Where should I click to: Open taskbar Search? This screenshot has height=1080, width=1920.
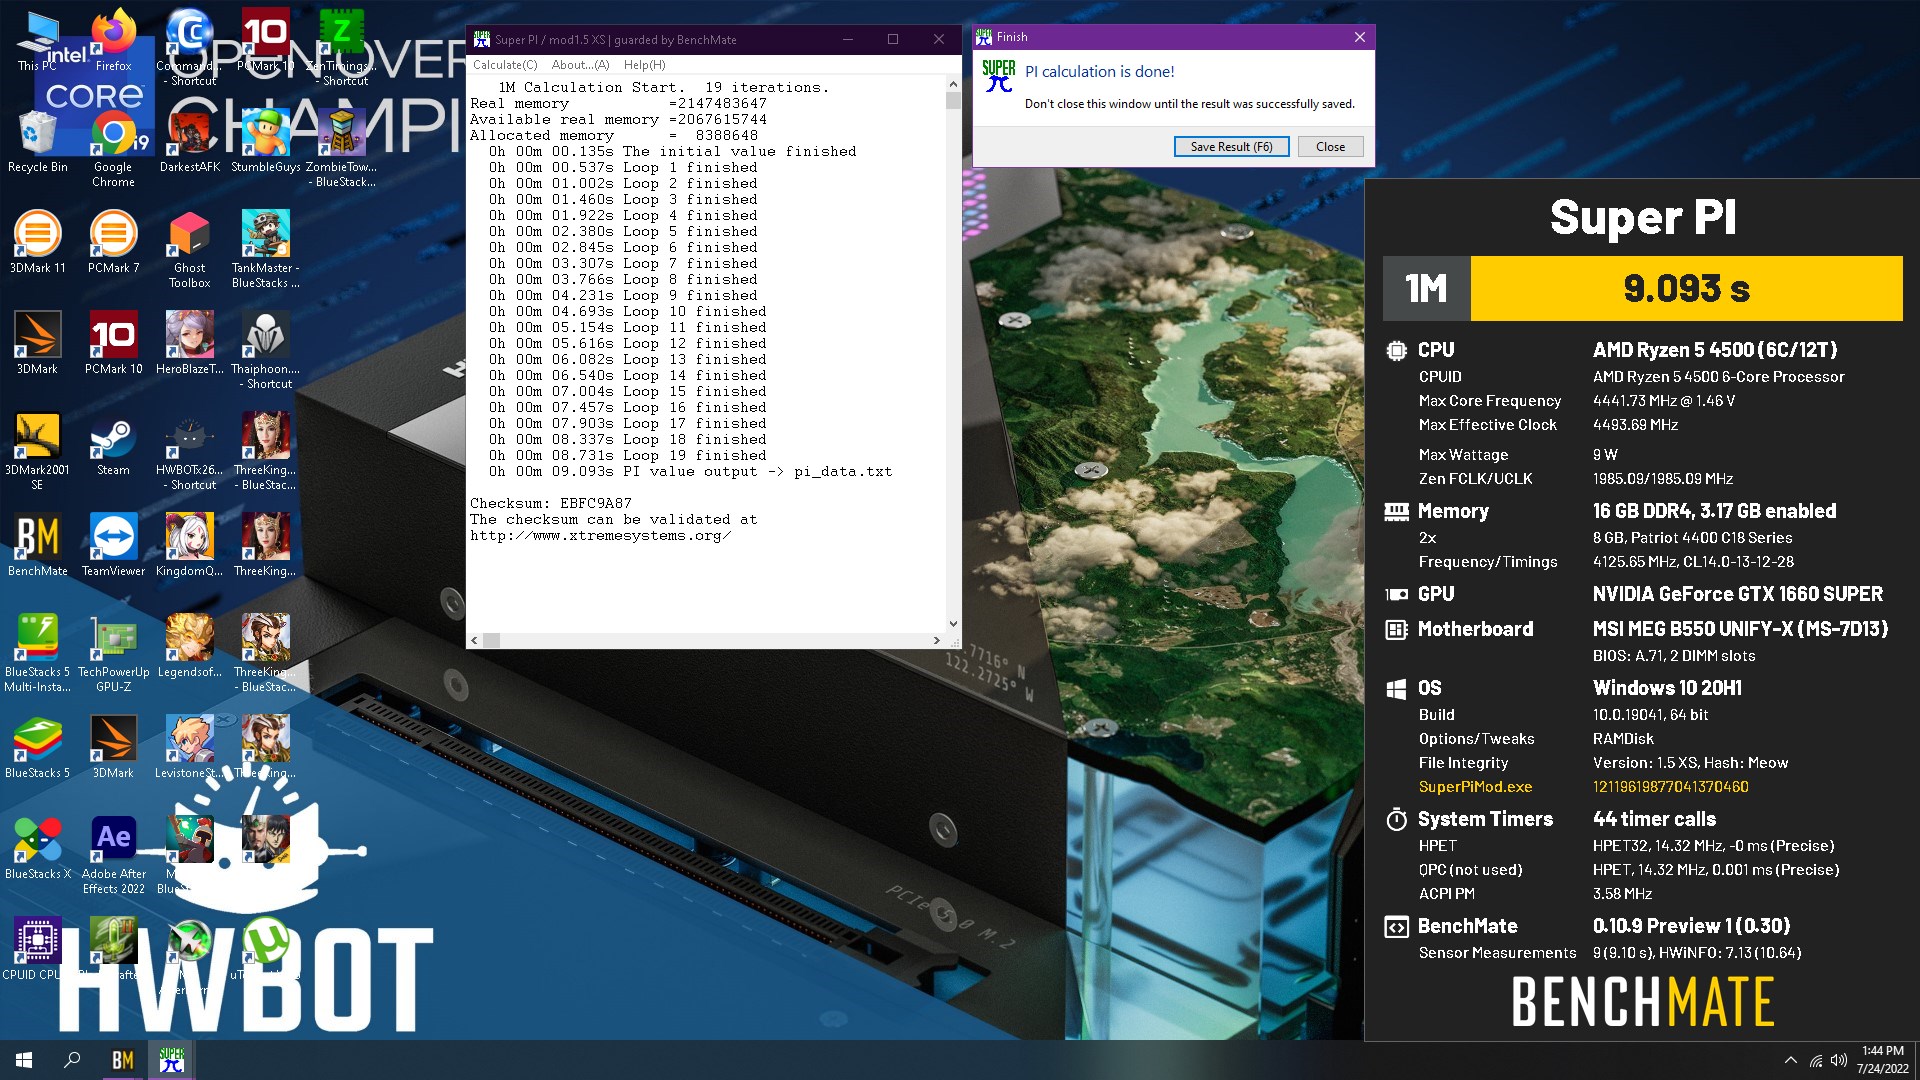point(72,1060)
